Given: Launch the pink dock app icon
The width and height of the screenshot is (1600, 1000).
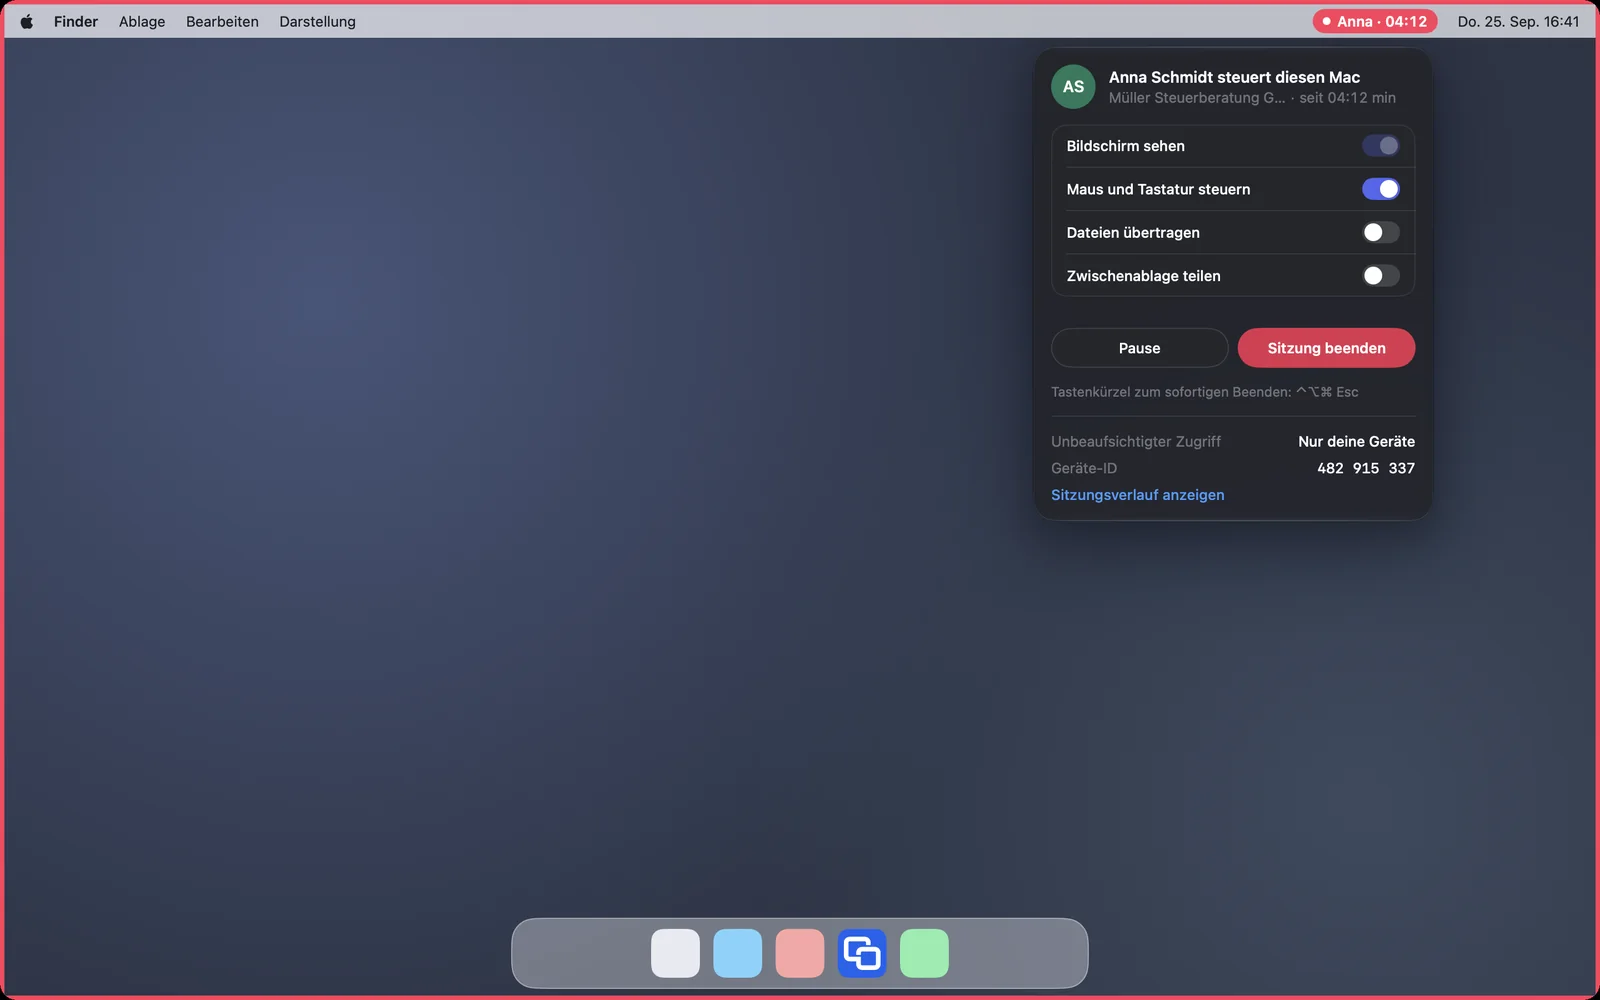Looking at the screenshot, I should click(x=800, y=953).
